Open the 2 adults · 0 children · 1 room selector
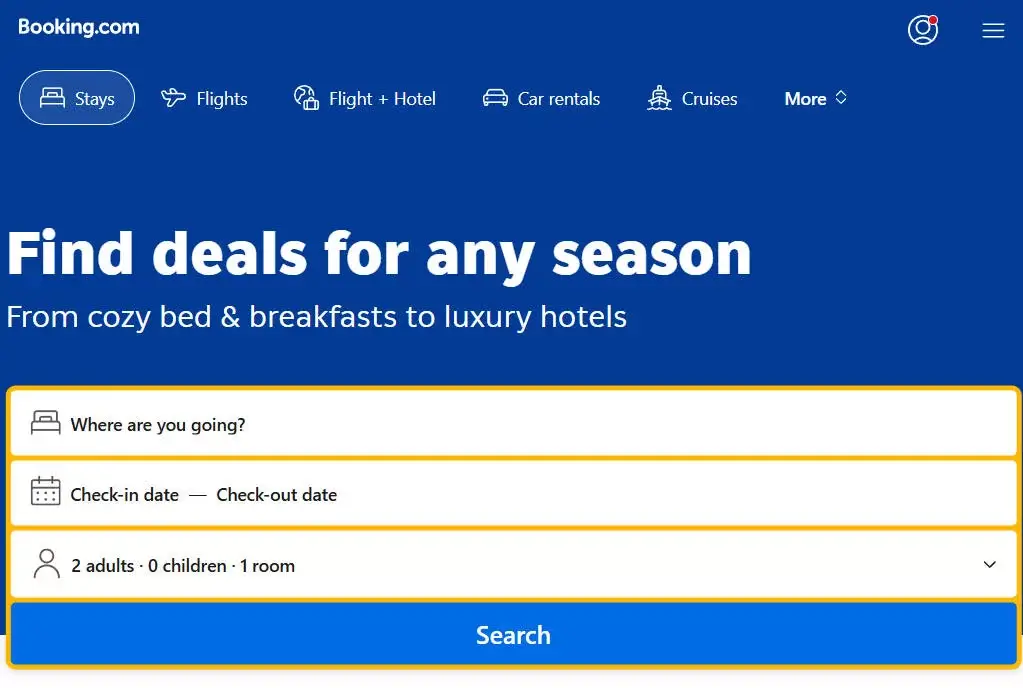The width and height of the screenshot is (1023, 688). click(x=514, y=565)
